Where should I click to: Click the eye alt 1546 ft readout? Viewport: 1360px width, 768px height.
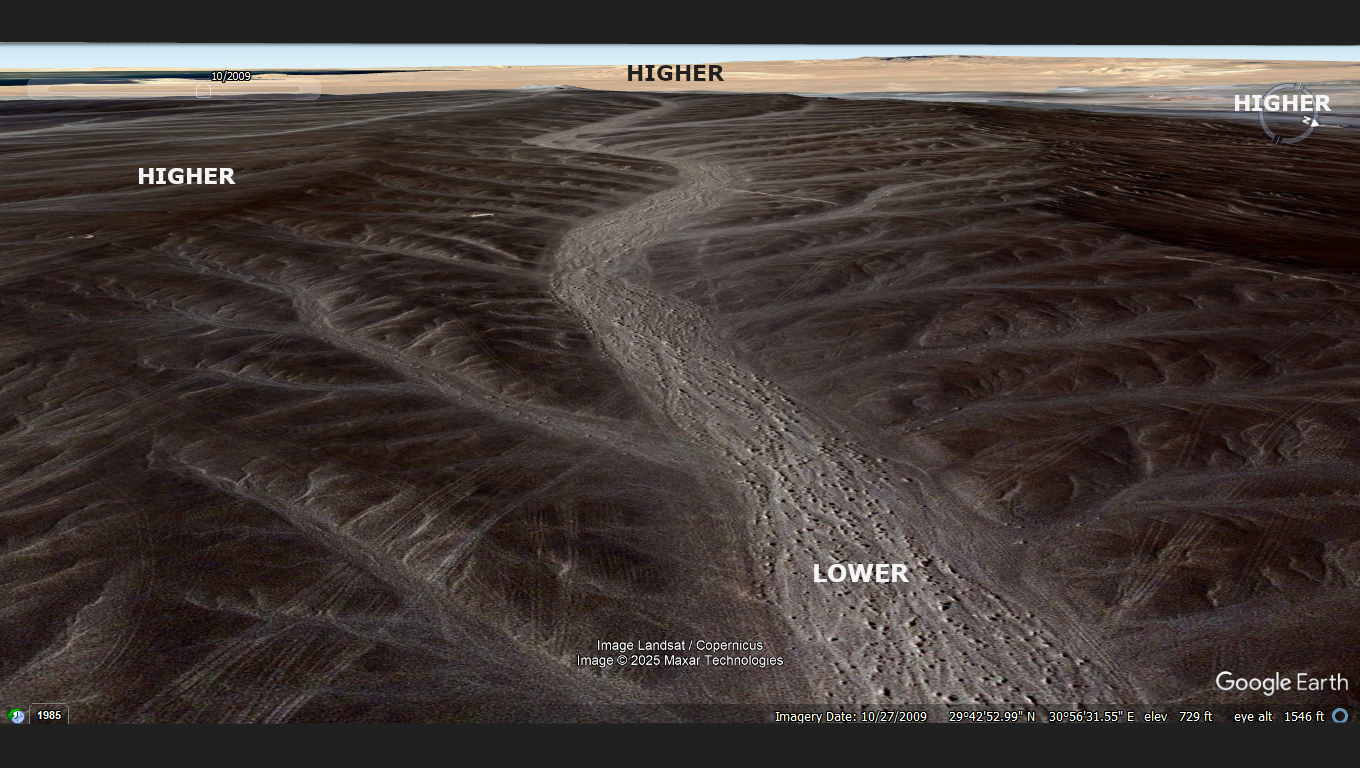point(1278,716)
